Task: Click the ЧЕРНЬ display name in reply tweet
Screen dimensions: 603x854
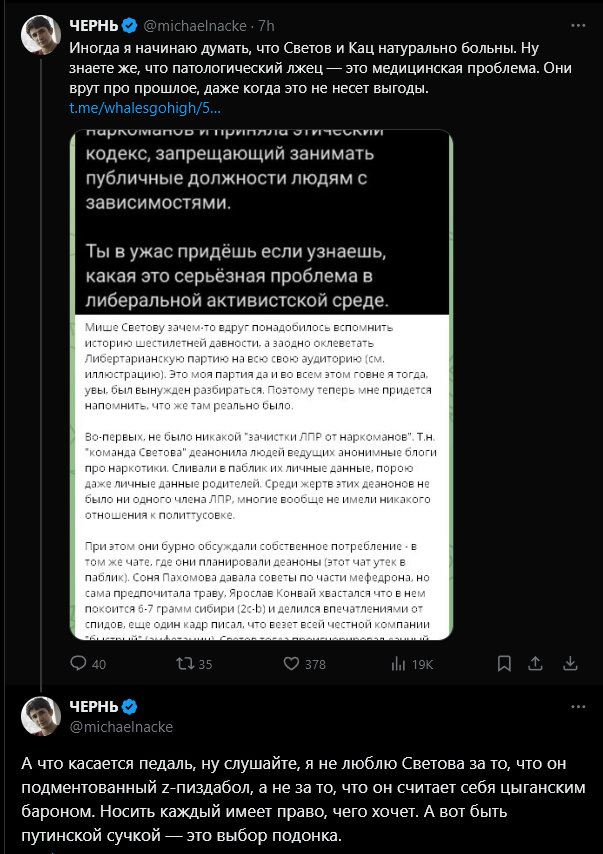Action: [x=94, y=706]
